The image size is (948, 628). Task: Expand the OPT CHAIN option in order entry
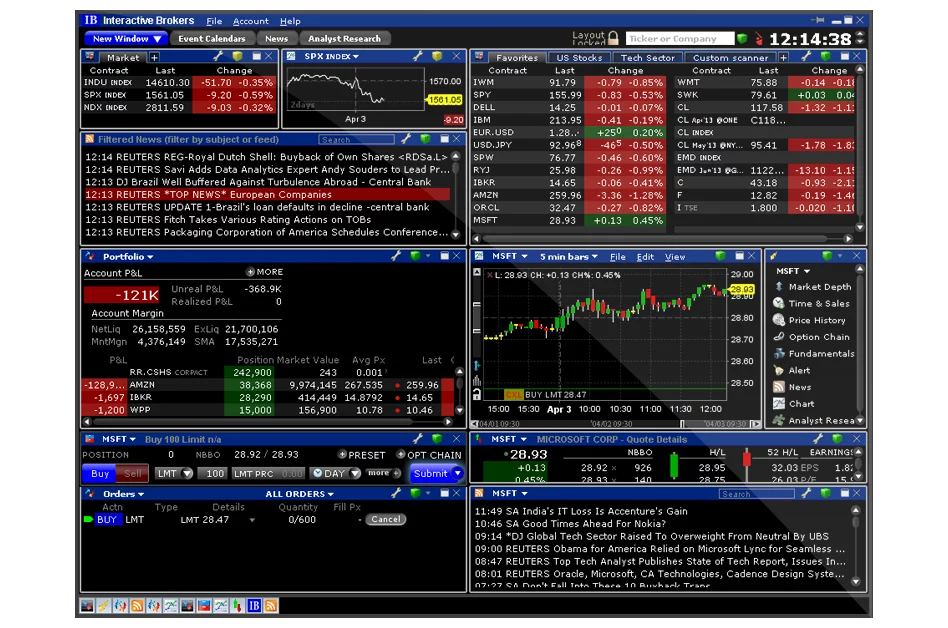click(429, 455)
